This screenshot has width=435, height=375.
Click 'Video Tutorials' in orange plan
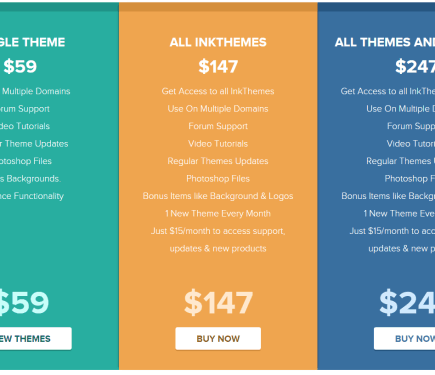[218, 144]
